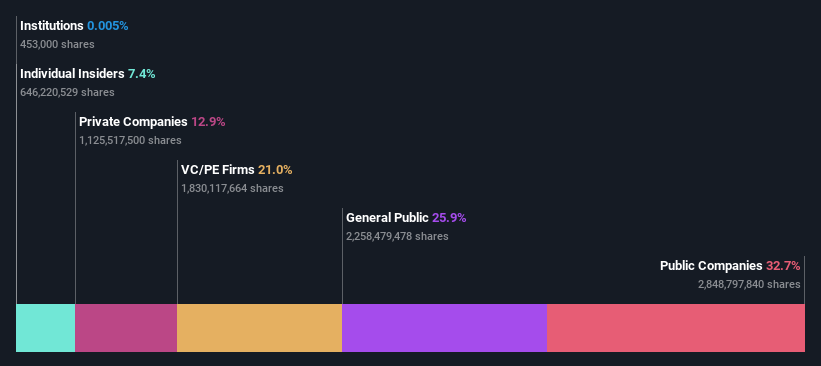Screen dimensions: 821x366
Task: Select the General Public label
Action: coord(387,218)
